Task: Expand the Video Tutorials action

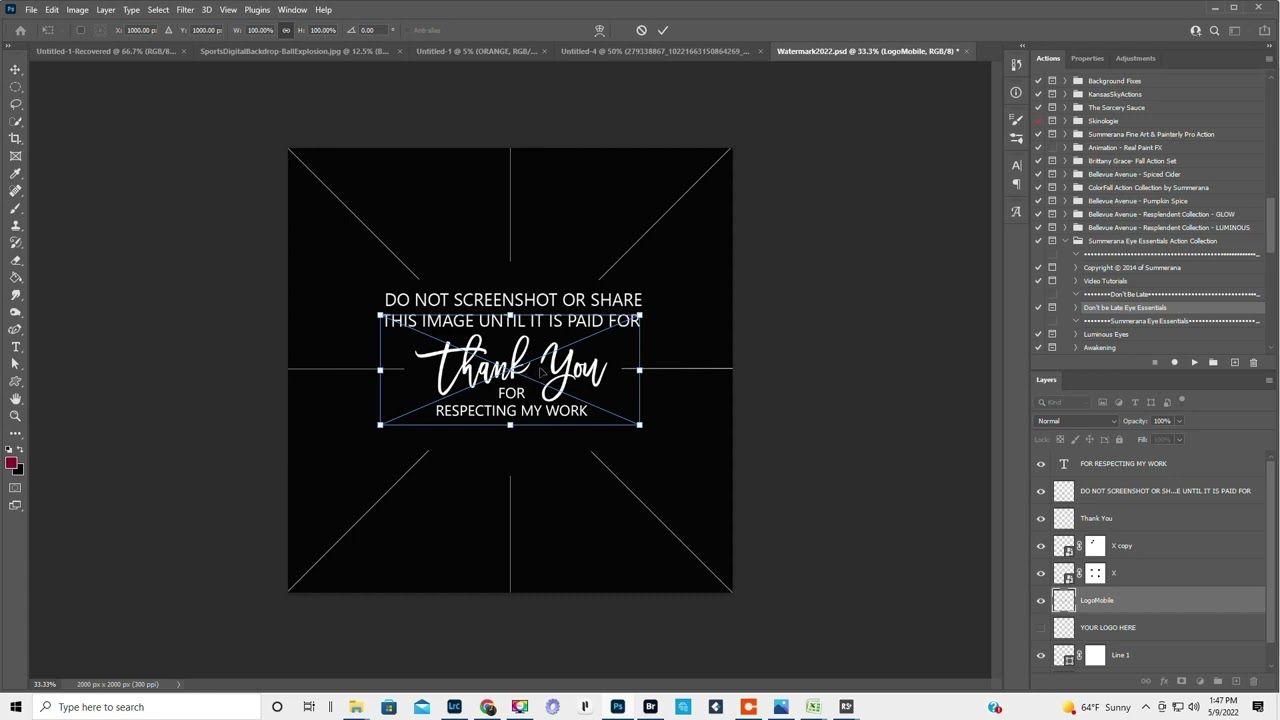Action: [x=1076, y=281]
